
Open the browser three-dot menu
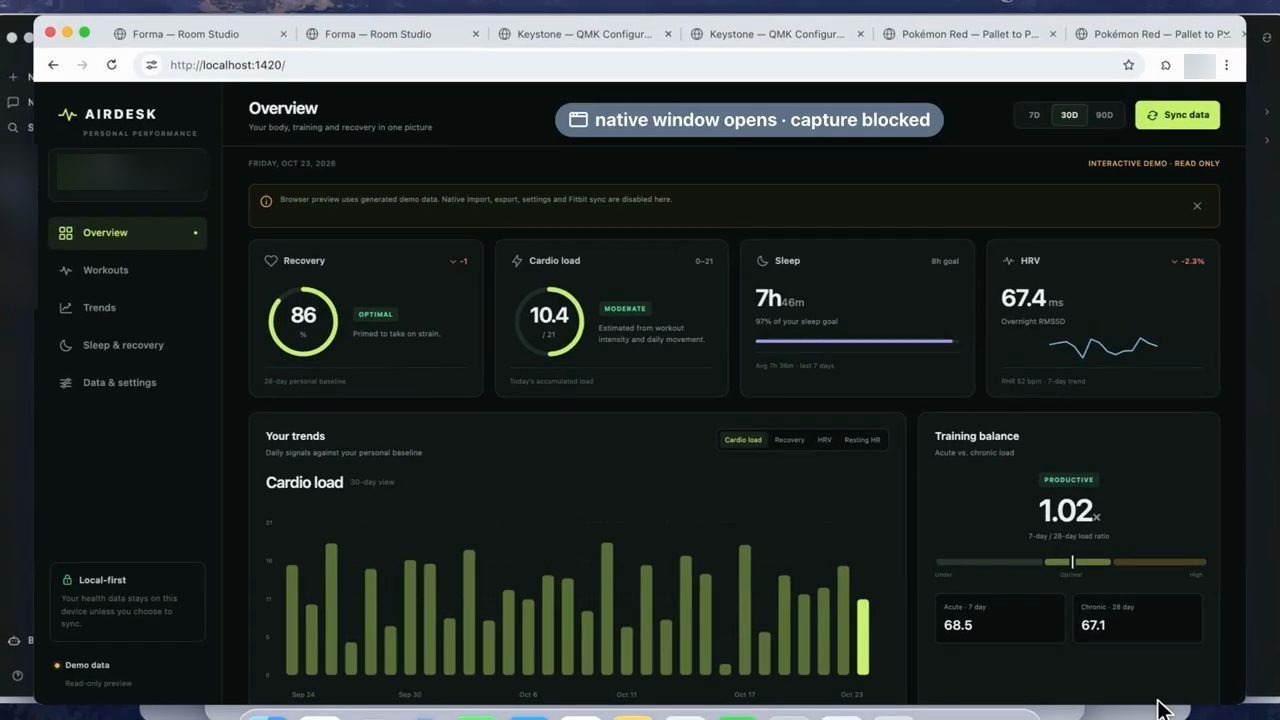(1227, 65)
